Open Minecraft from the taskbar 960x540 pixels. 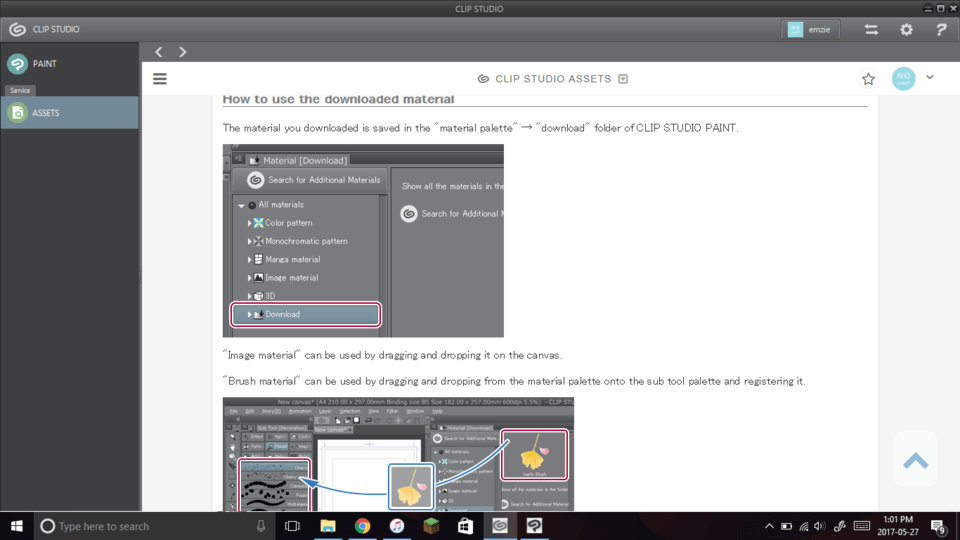431,526
